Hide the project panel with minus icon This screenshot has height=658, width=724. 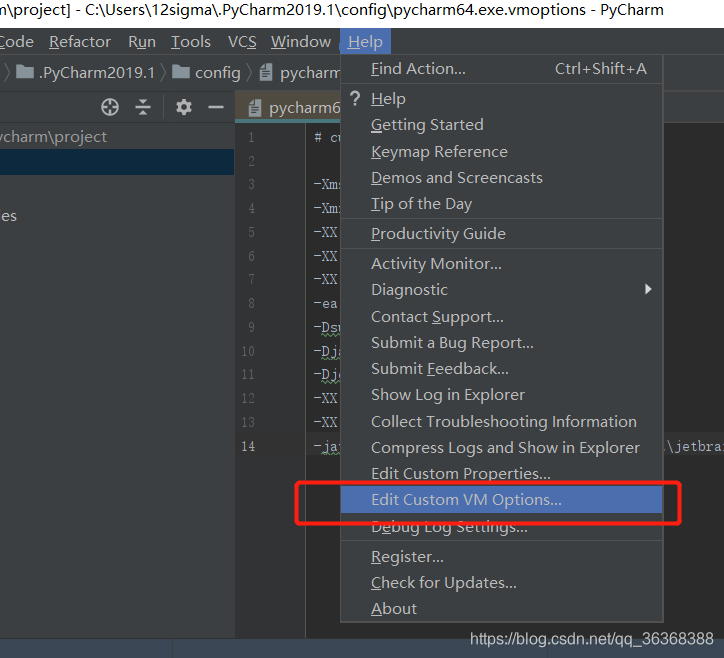[x=216, y=107]
